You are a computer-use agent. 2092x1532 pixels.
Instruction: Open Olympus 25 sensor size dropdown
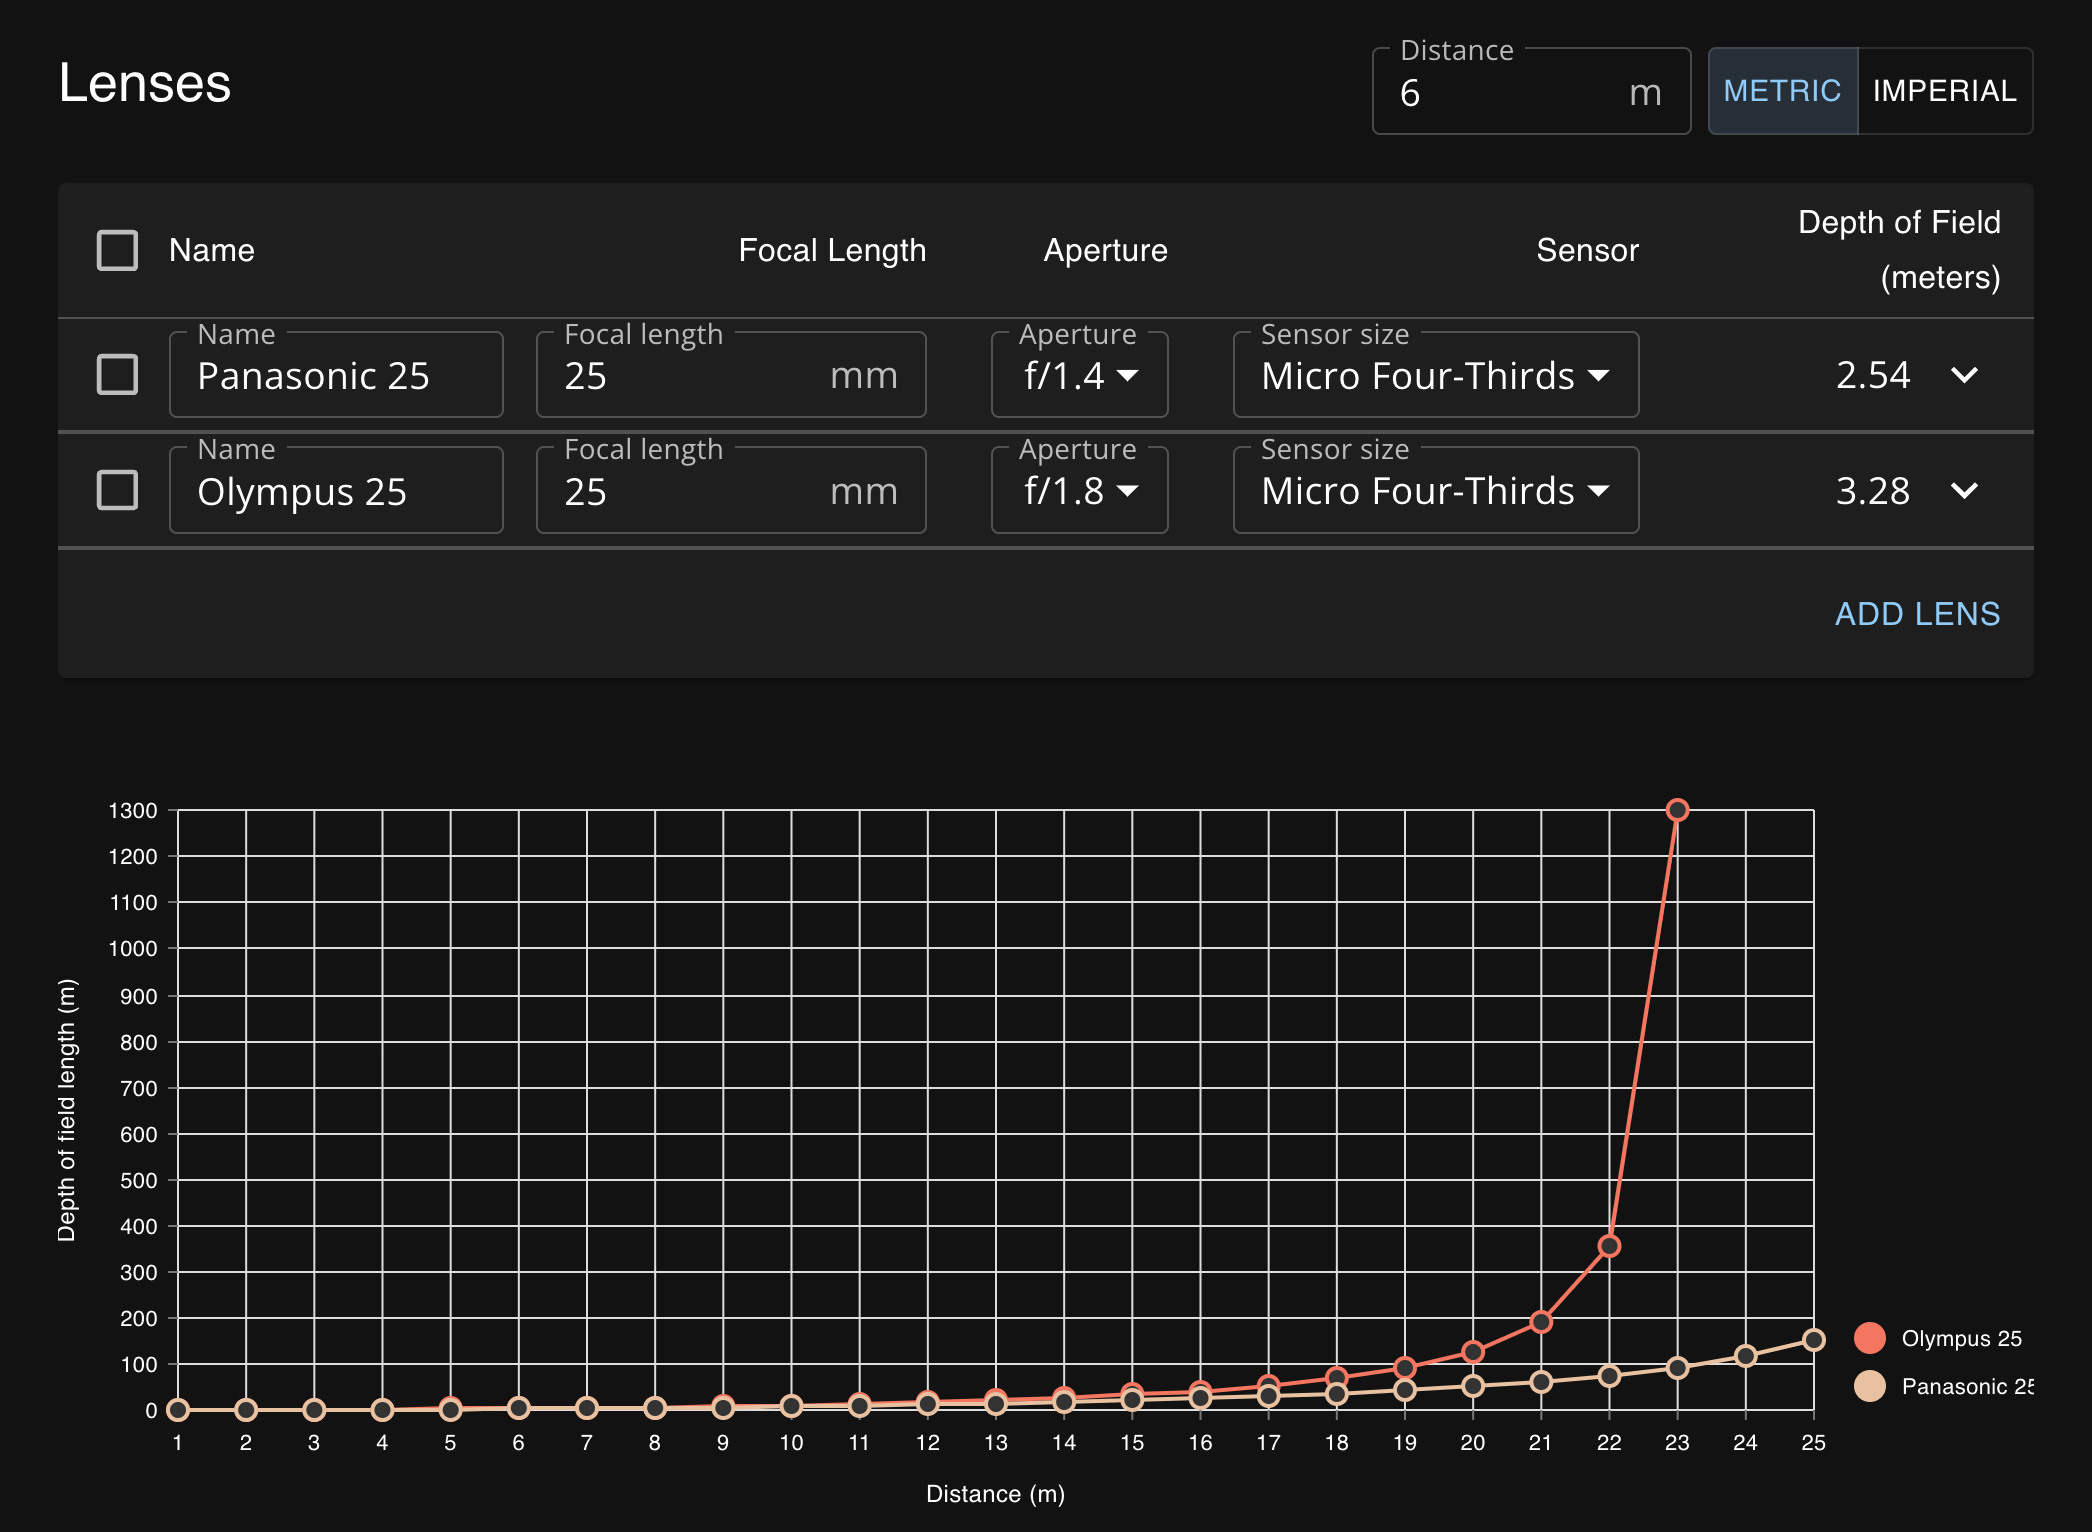coord(1435,491)
